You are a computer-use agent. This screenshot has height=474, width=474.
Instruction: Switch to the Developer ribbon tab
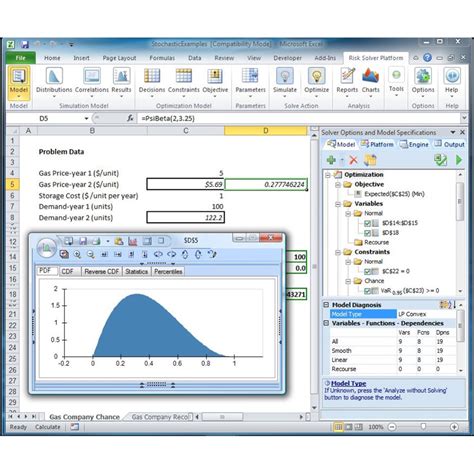point(287,58)
